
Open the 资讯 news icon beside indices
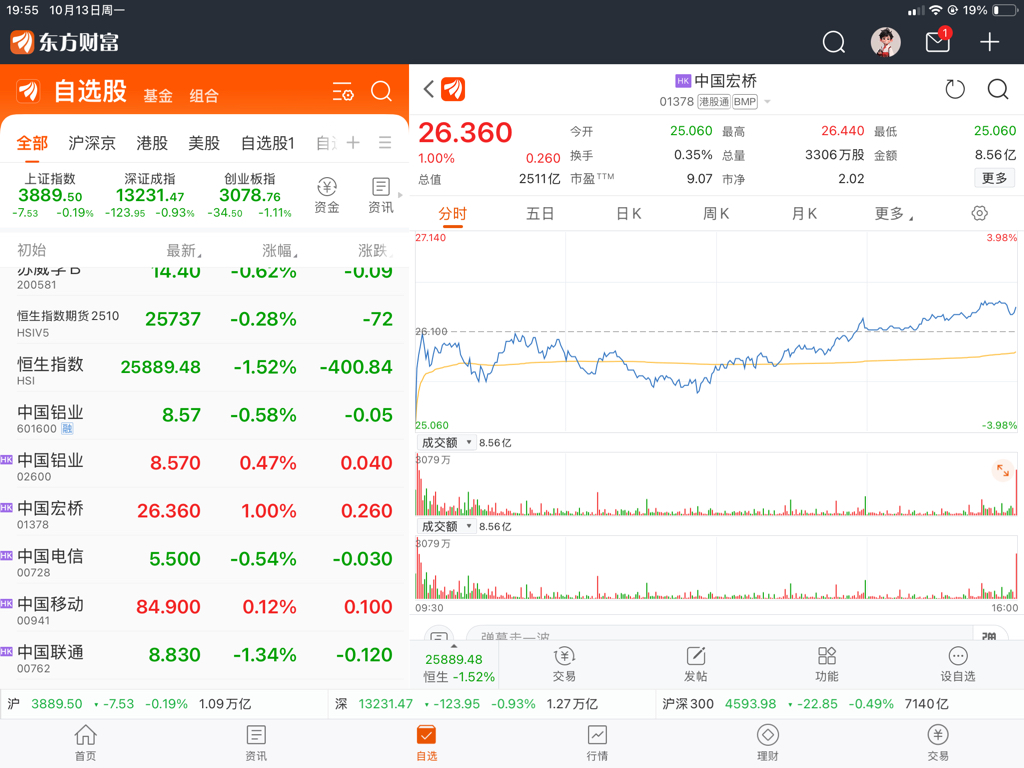[x=381, y=195]
